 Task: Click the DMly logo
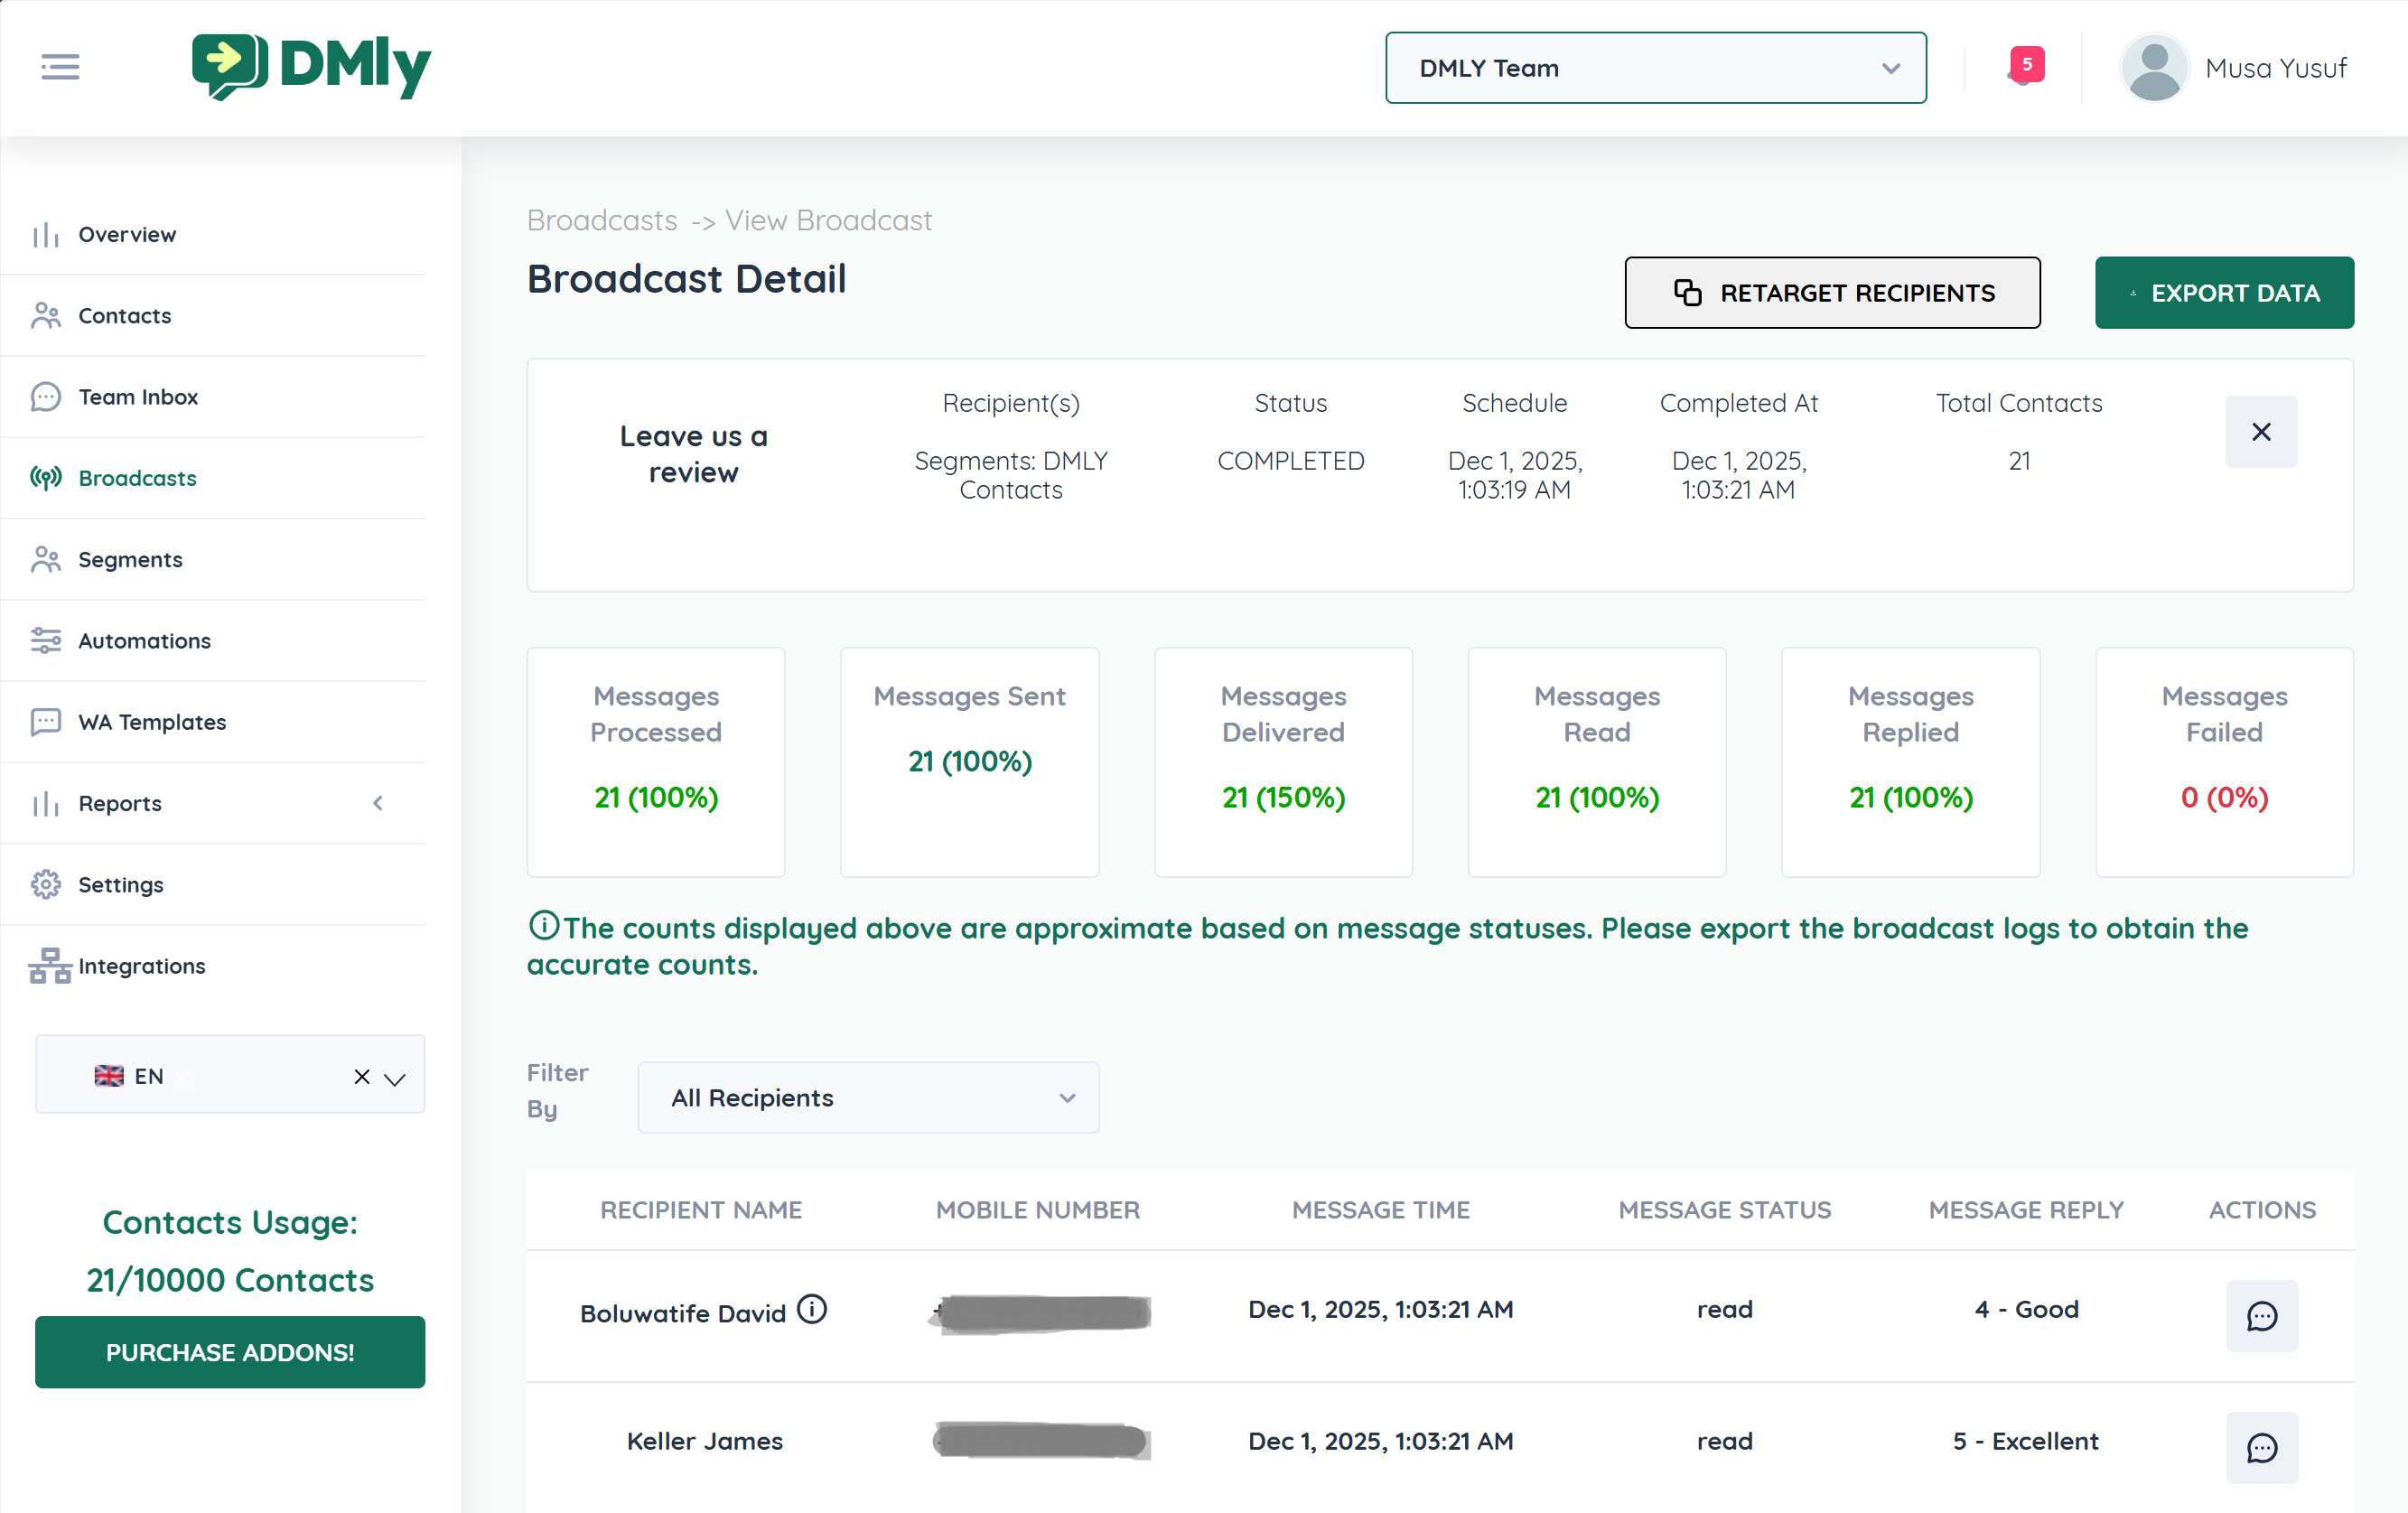(x=311, y=67)
